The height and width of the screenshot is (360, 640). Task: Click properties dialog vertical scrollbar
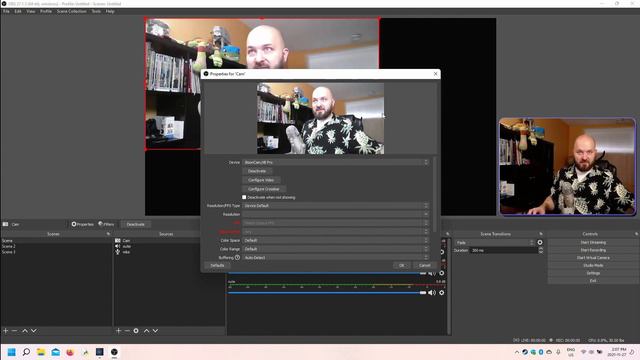pyautogui.click(x=435, y=194)
